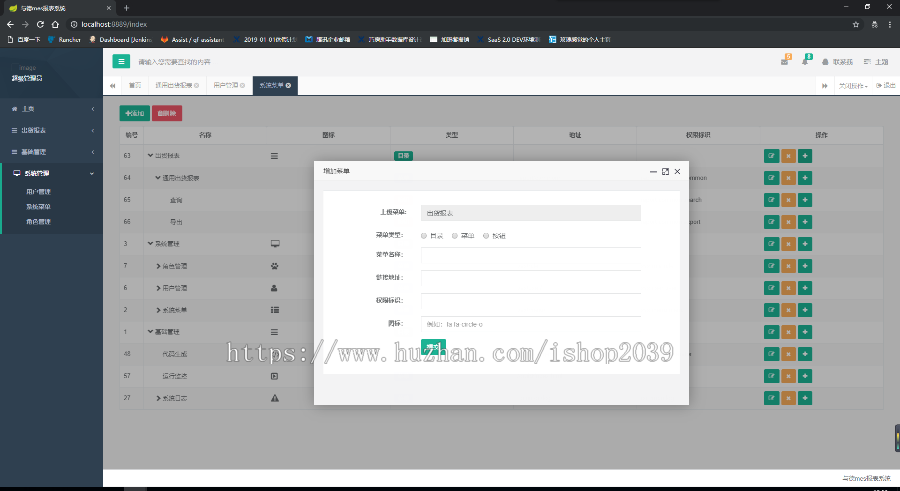900x491 pixels.
Task: Select the 菜单 menu type radio
Action: [x=455, y=236]
